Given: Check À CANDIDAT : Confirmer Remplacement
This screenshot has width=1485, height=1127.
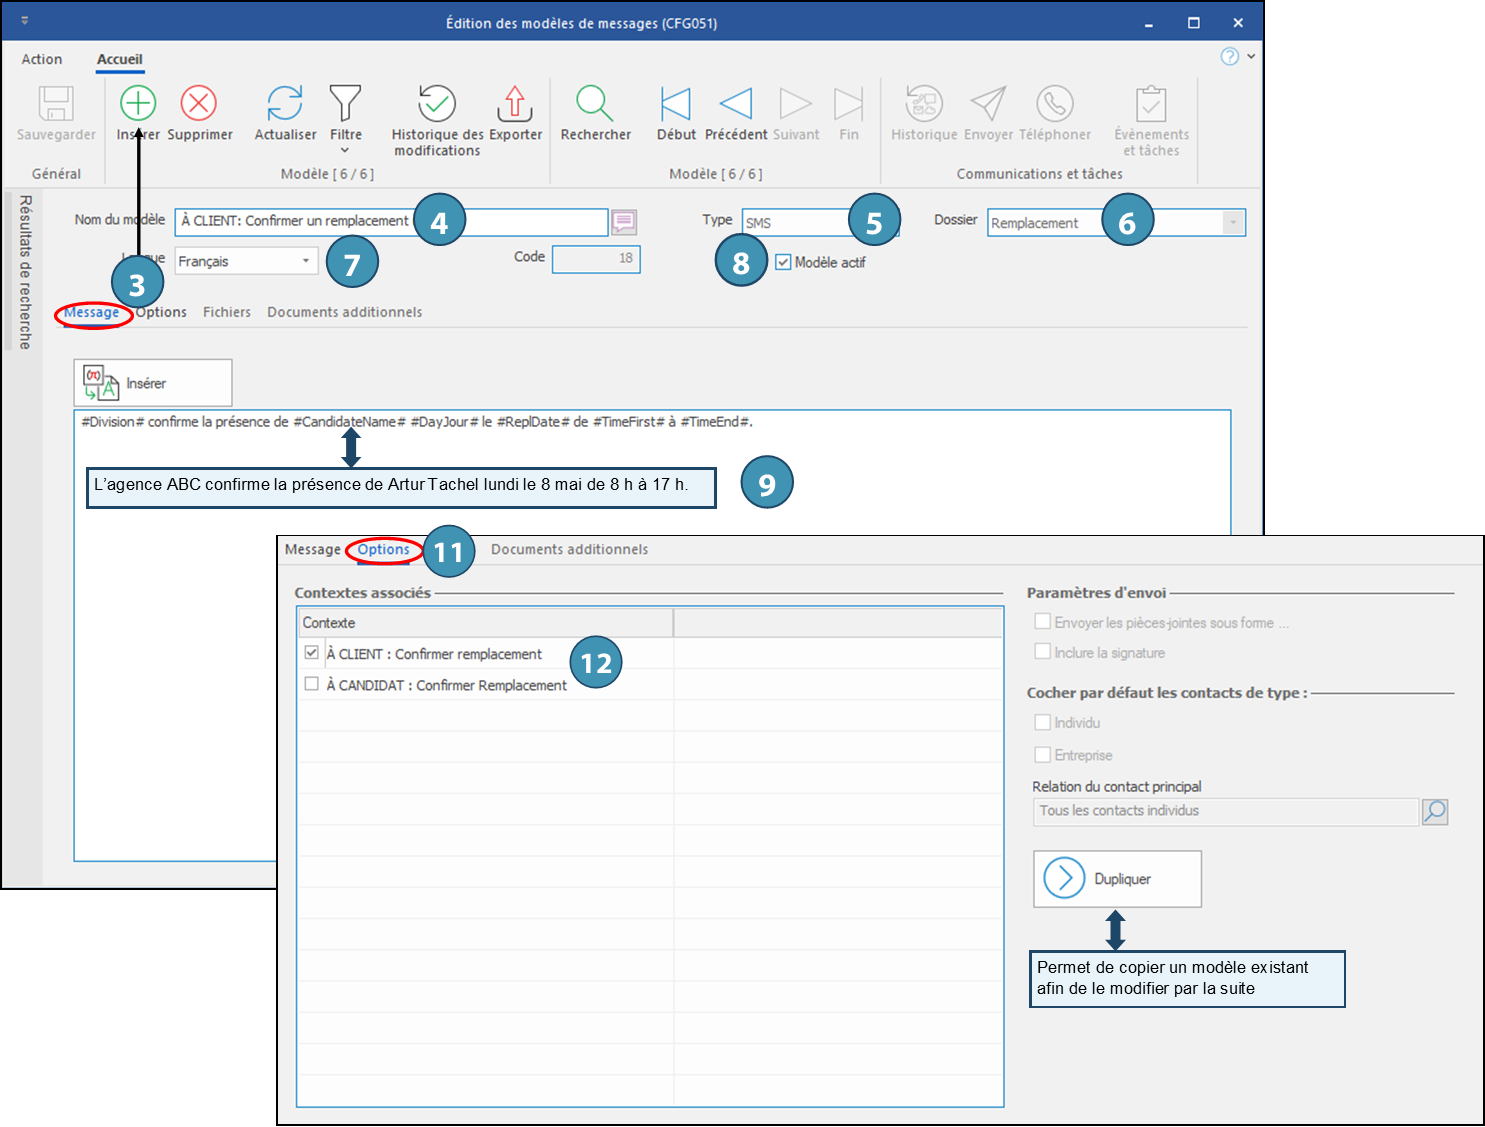Looking at the screenshot, I should [x=312, y=684].
